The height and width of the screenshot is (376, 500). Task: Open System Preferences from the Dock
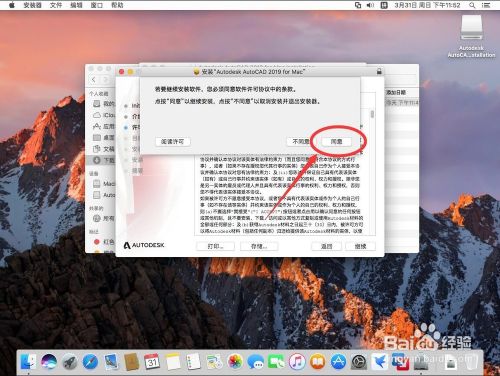click(x=359, y=362)
